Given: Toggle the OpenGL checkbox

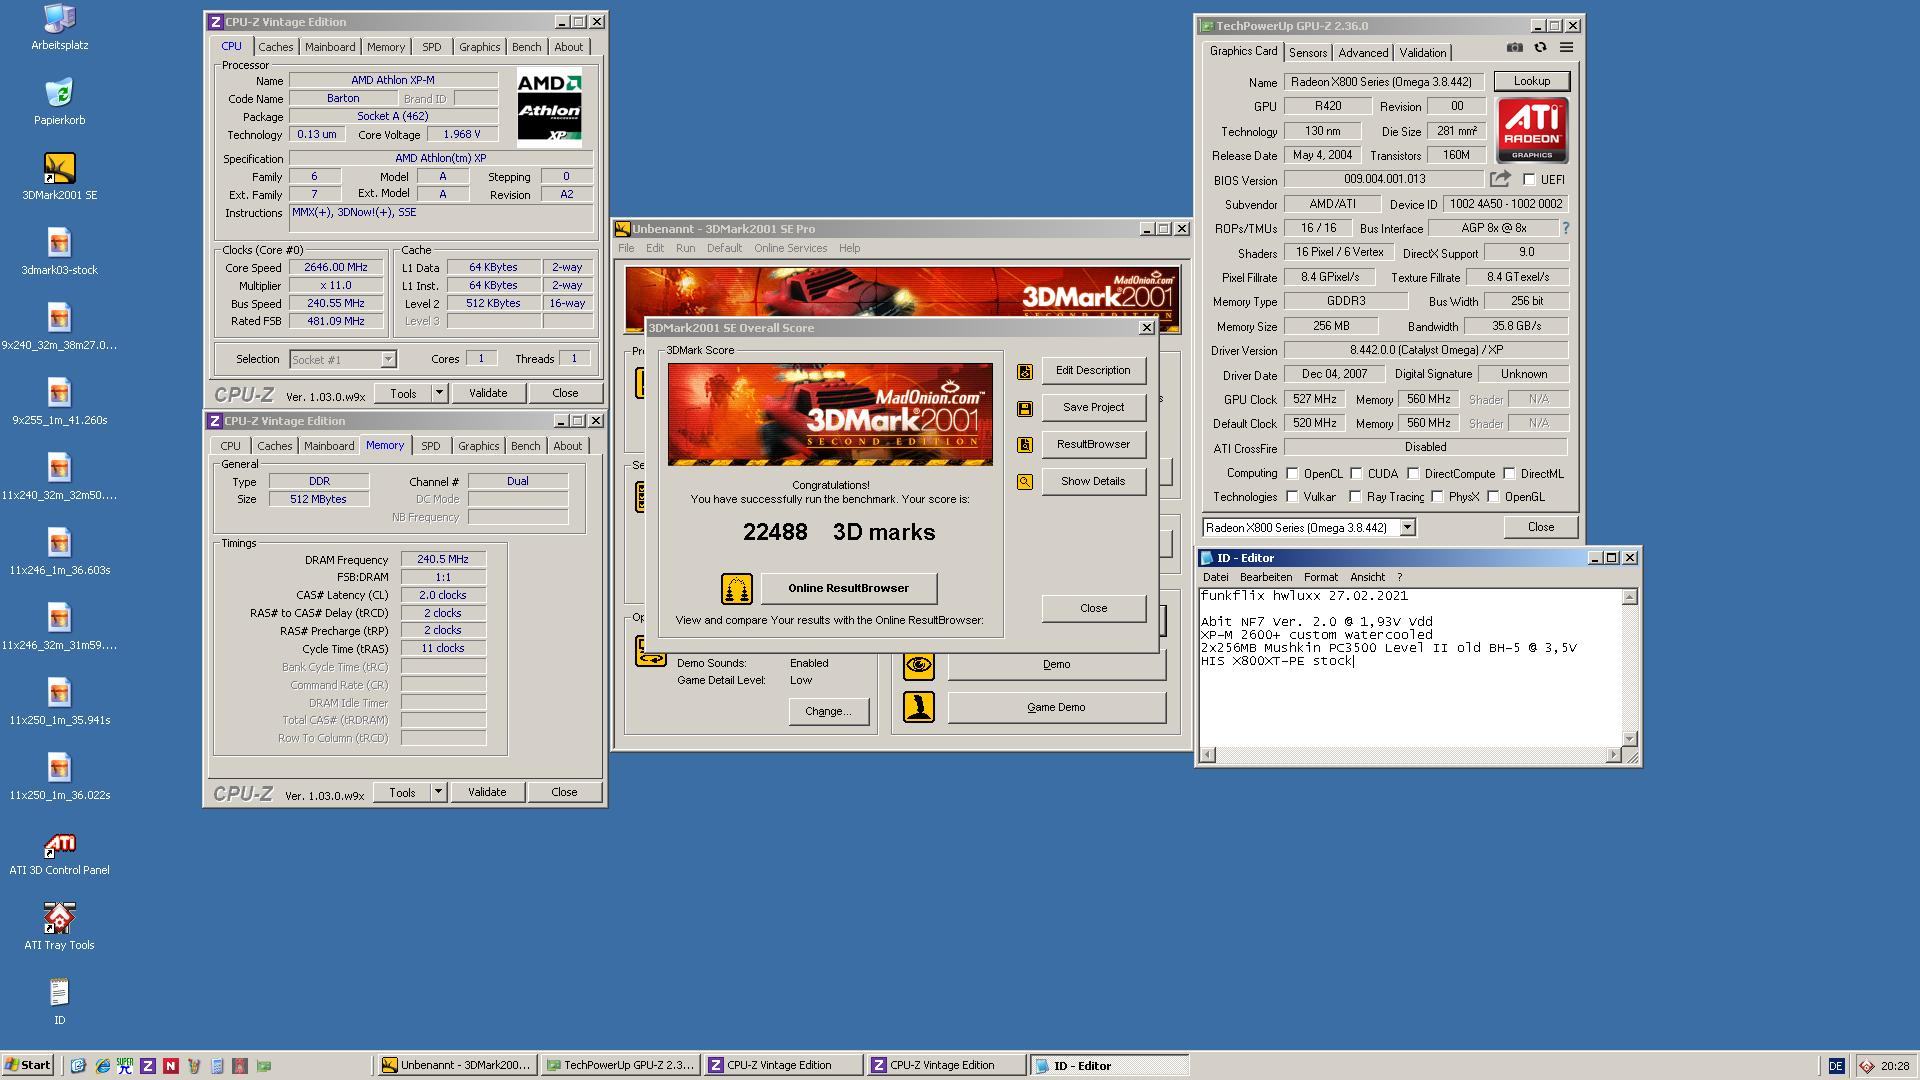Looking at the screenshot, I should pos(1493,497).
